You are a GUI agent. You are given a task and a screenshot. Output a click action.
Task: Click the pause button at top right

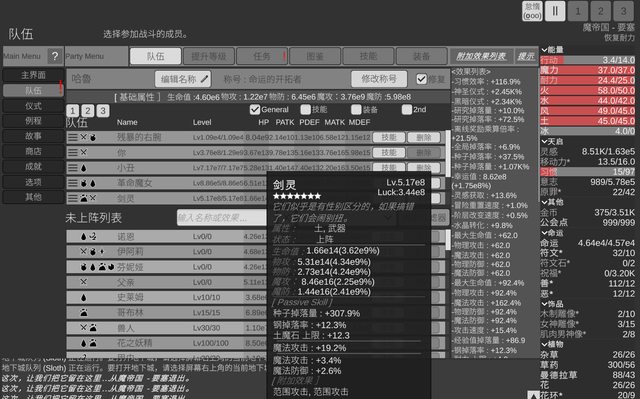[555, 11]
